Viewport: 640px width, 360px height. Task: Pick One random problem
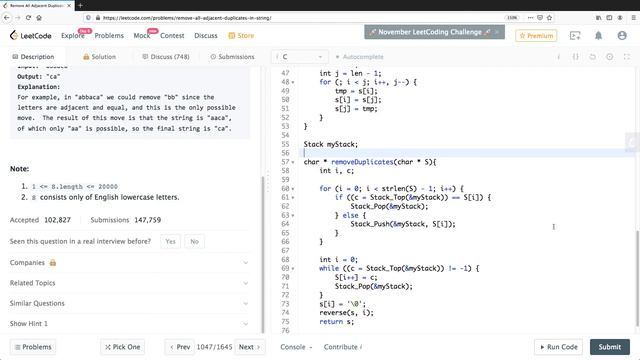click(122, 347)
